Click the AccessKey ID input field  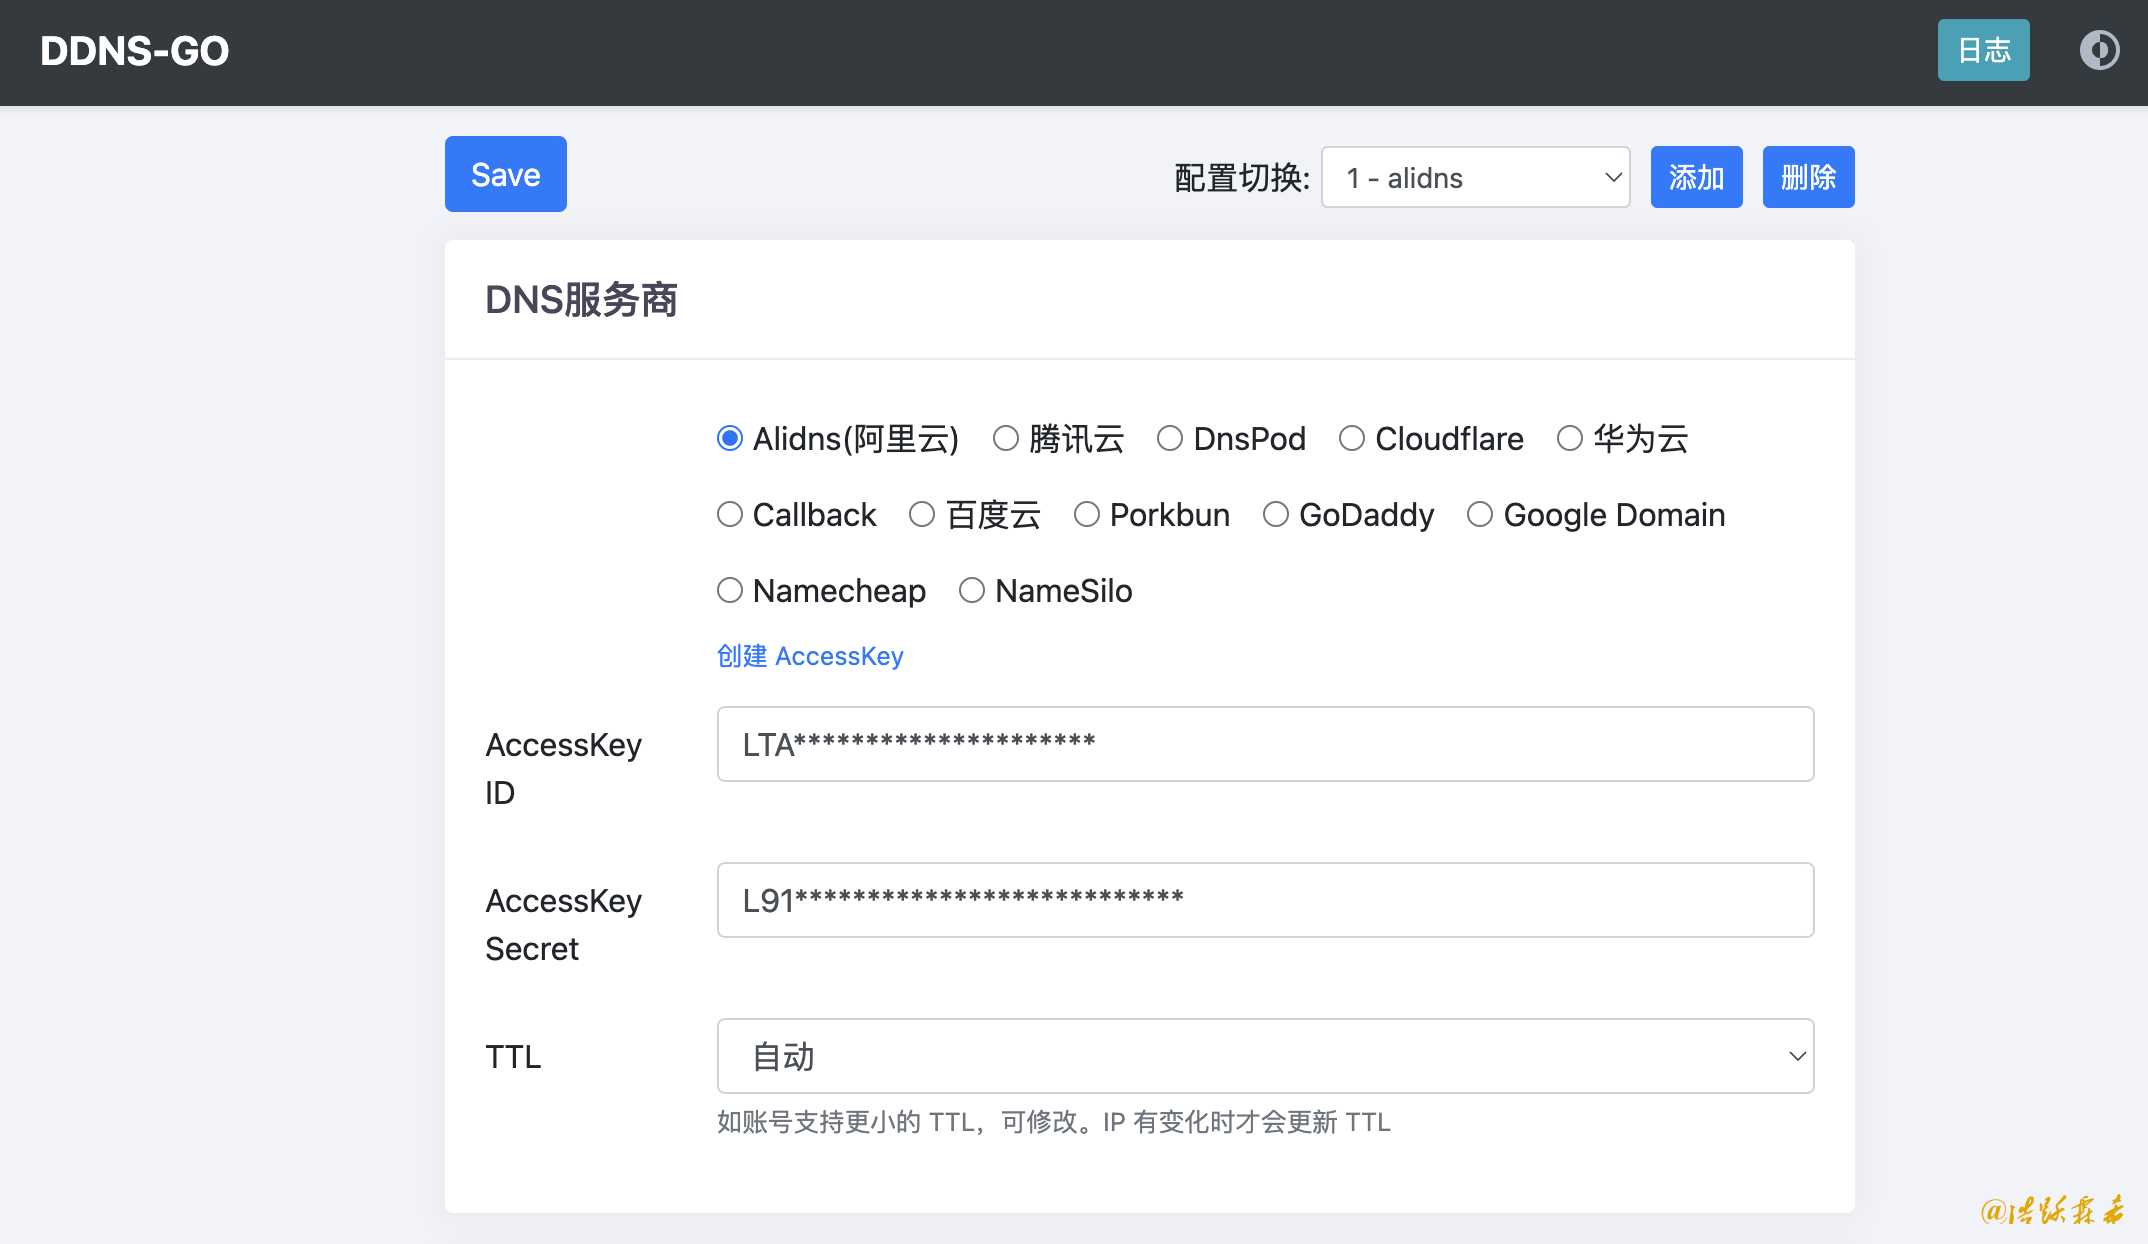pos(1265,744)
